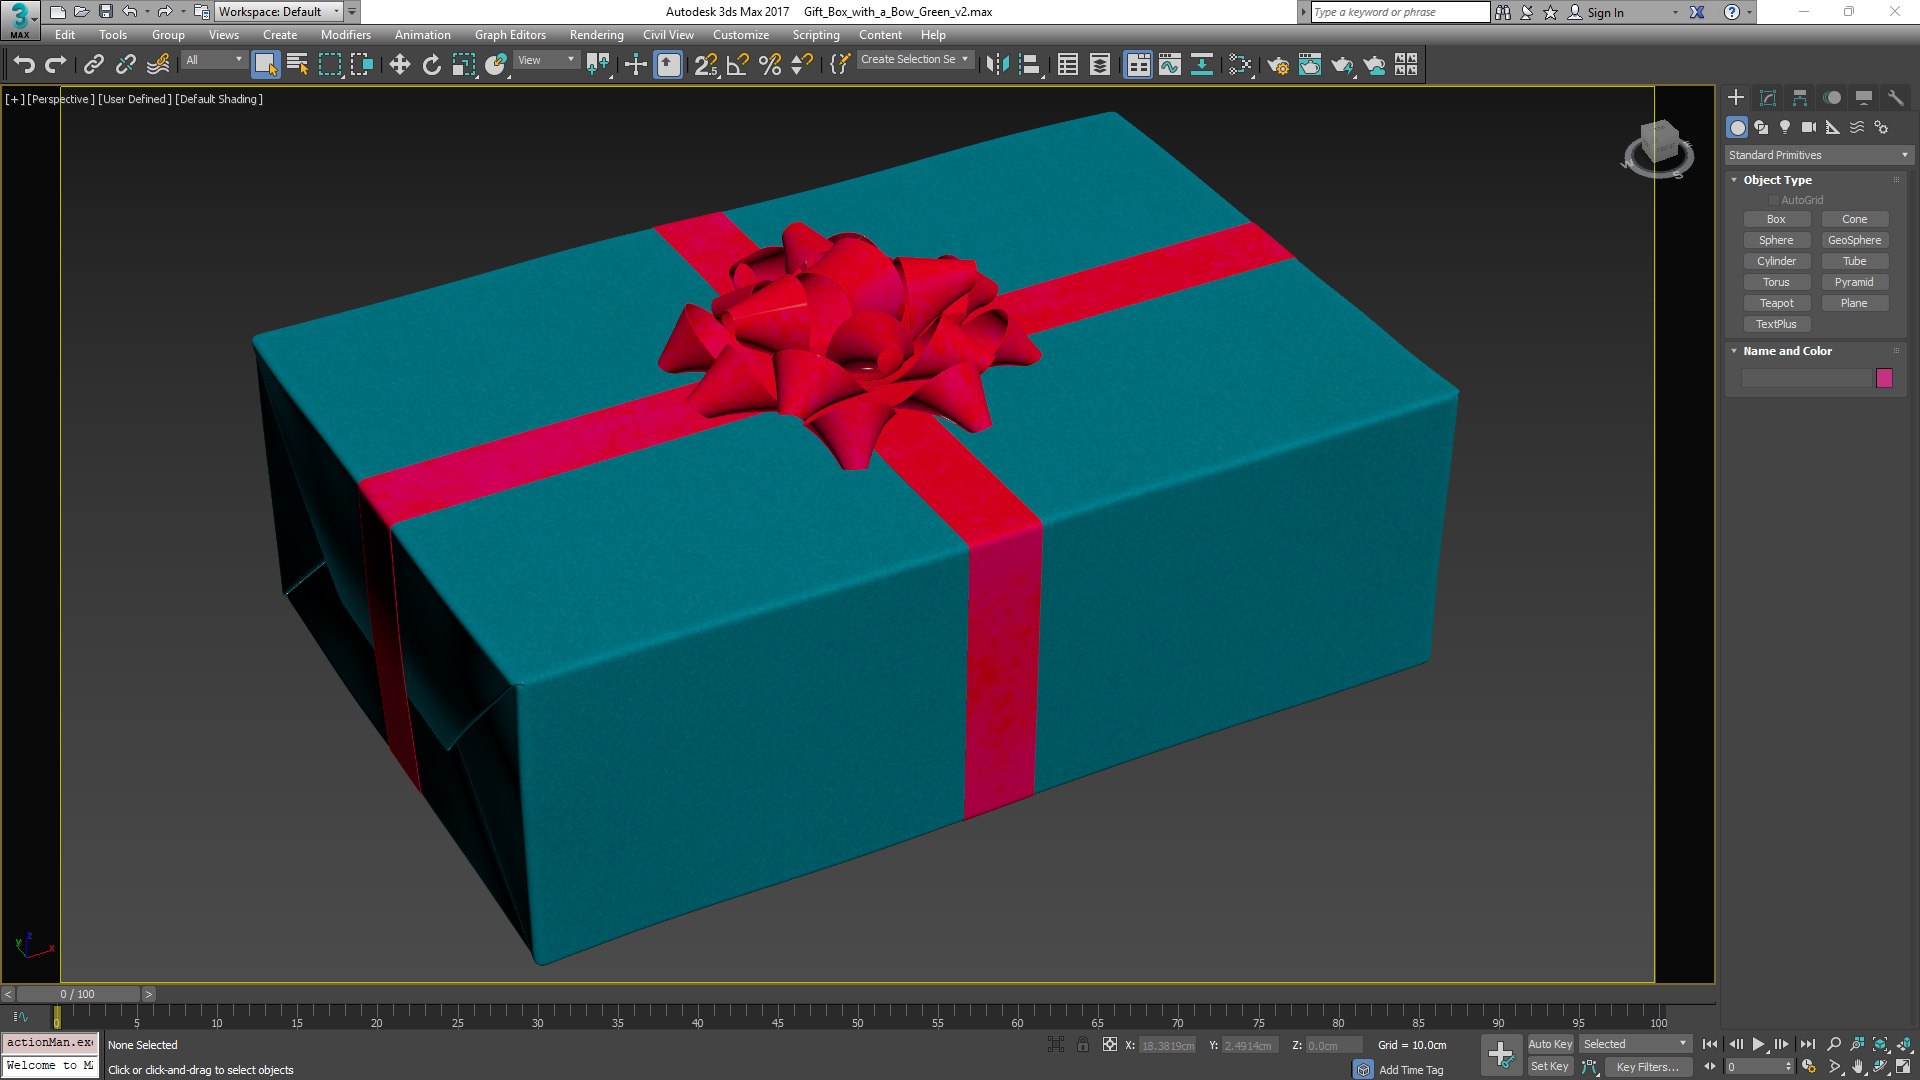Toggle Angle Snap
Viewport: 1920px width, 1080px height.
pyautogui.click(x=738, y=65)
